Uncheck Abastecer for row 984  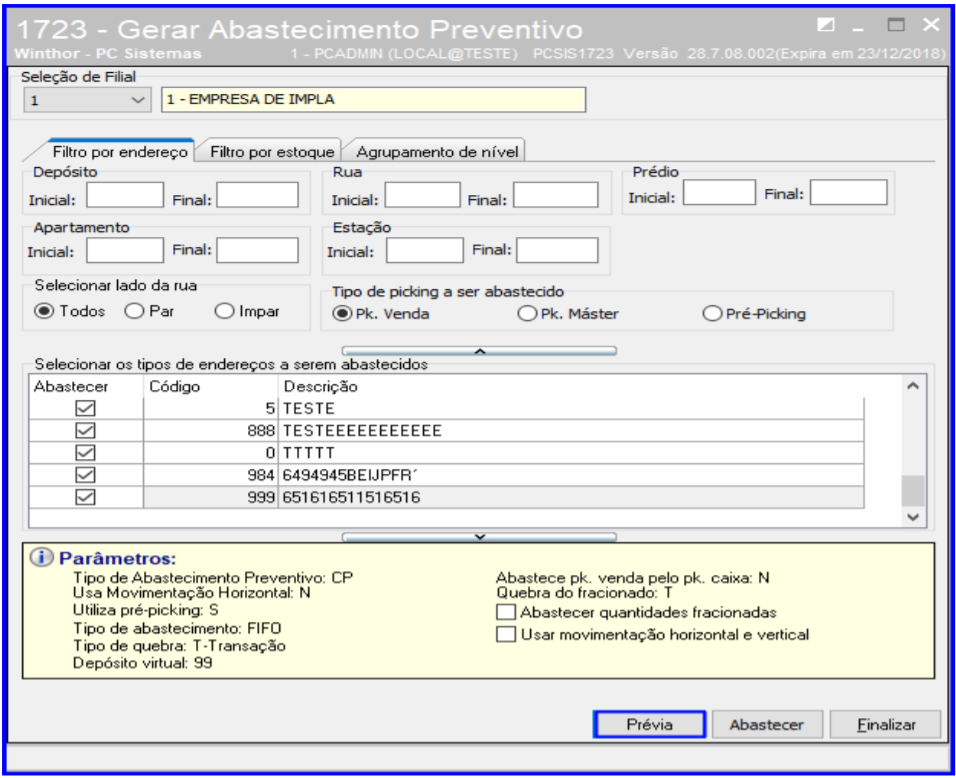pos(85,475)
